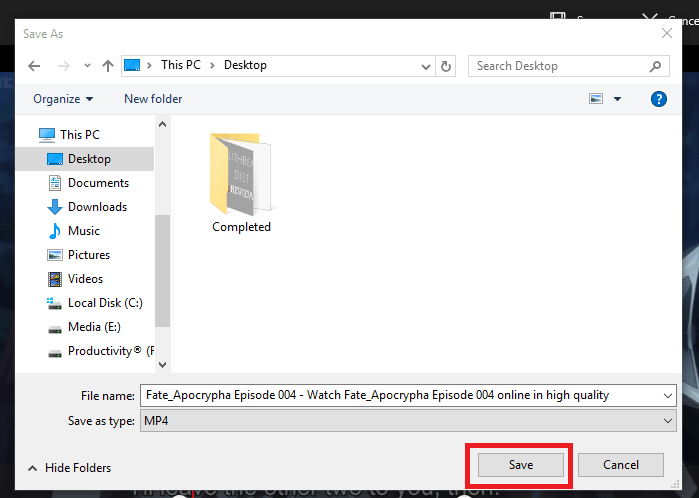Click navigation pane scroll down arrow
Viewport: 699px width, 498px height.
[x=163, y=365]
